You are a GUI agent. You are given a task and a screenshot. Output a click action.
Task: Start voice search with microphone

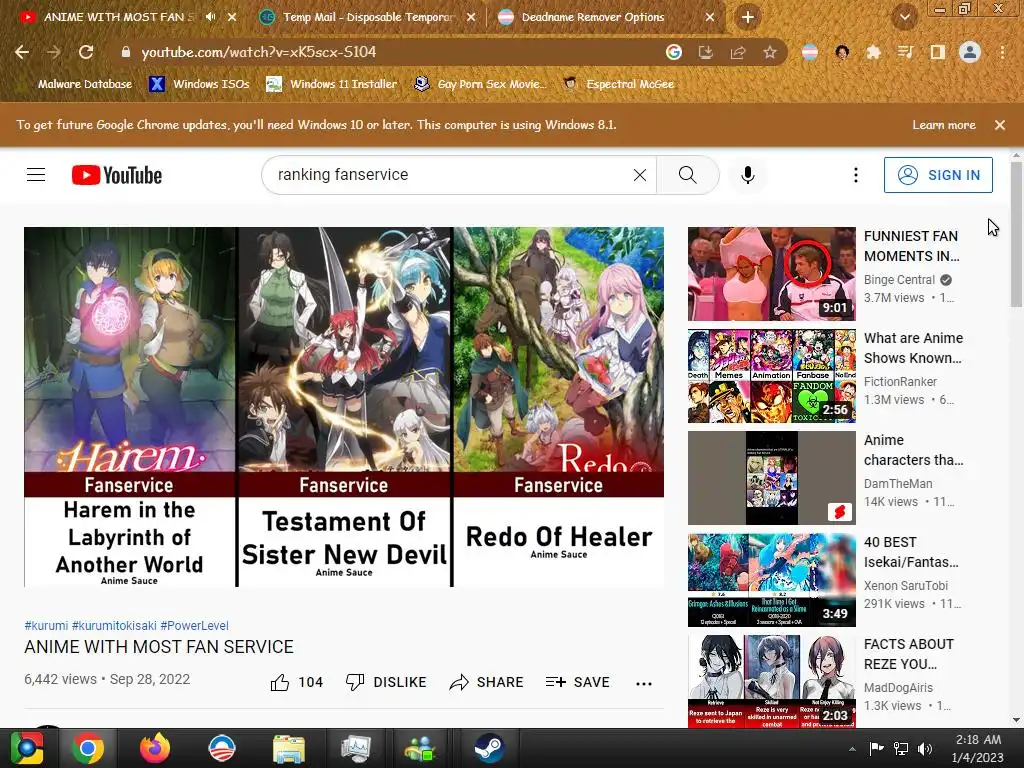click(748, 175)
